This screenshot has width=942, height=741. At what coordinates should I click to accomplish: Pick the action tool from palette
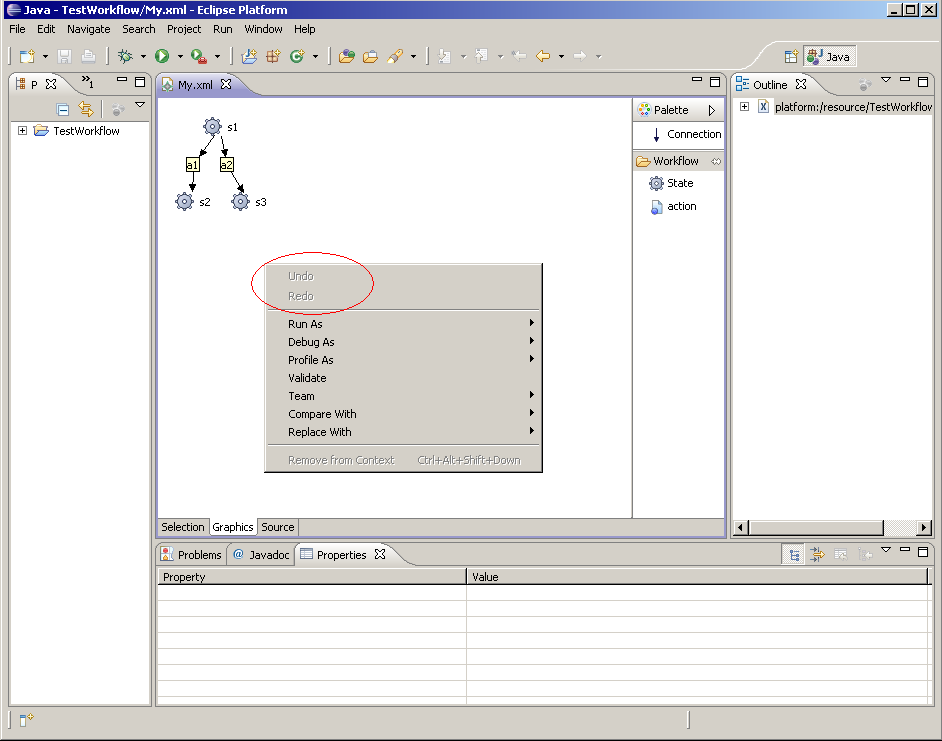point(680,206)
